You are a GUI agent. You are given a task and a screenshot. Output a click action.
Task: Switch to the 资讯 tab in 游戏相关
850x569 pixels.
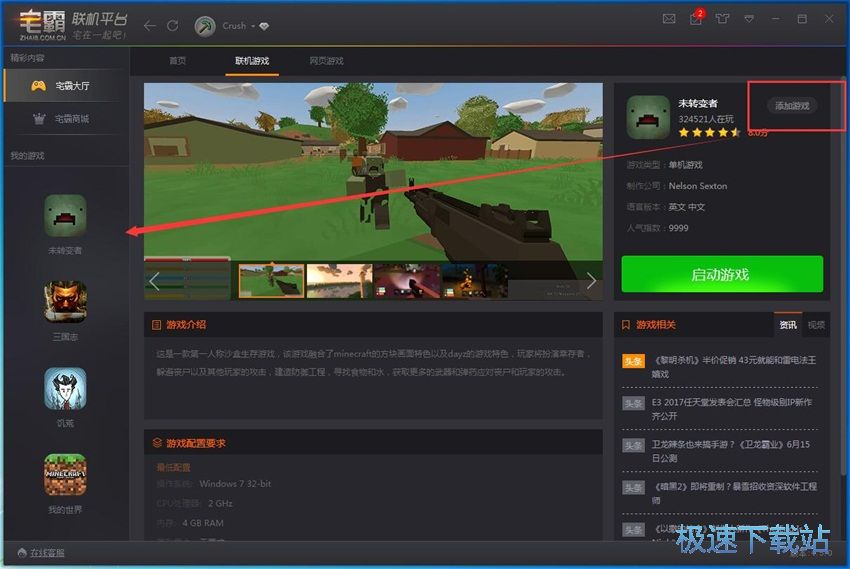point(788,325)
